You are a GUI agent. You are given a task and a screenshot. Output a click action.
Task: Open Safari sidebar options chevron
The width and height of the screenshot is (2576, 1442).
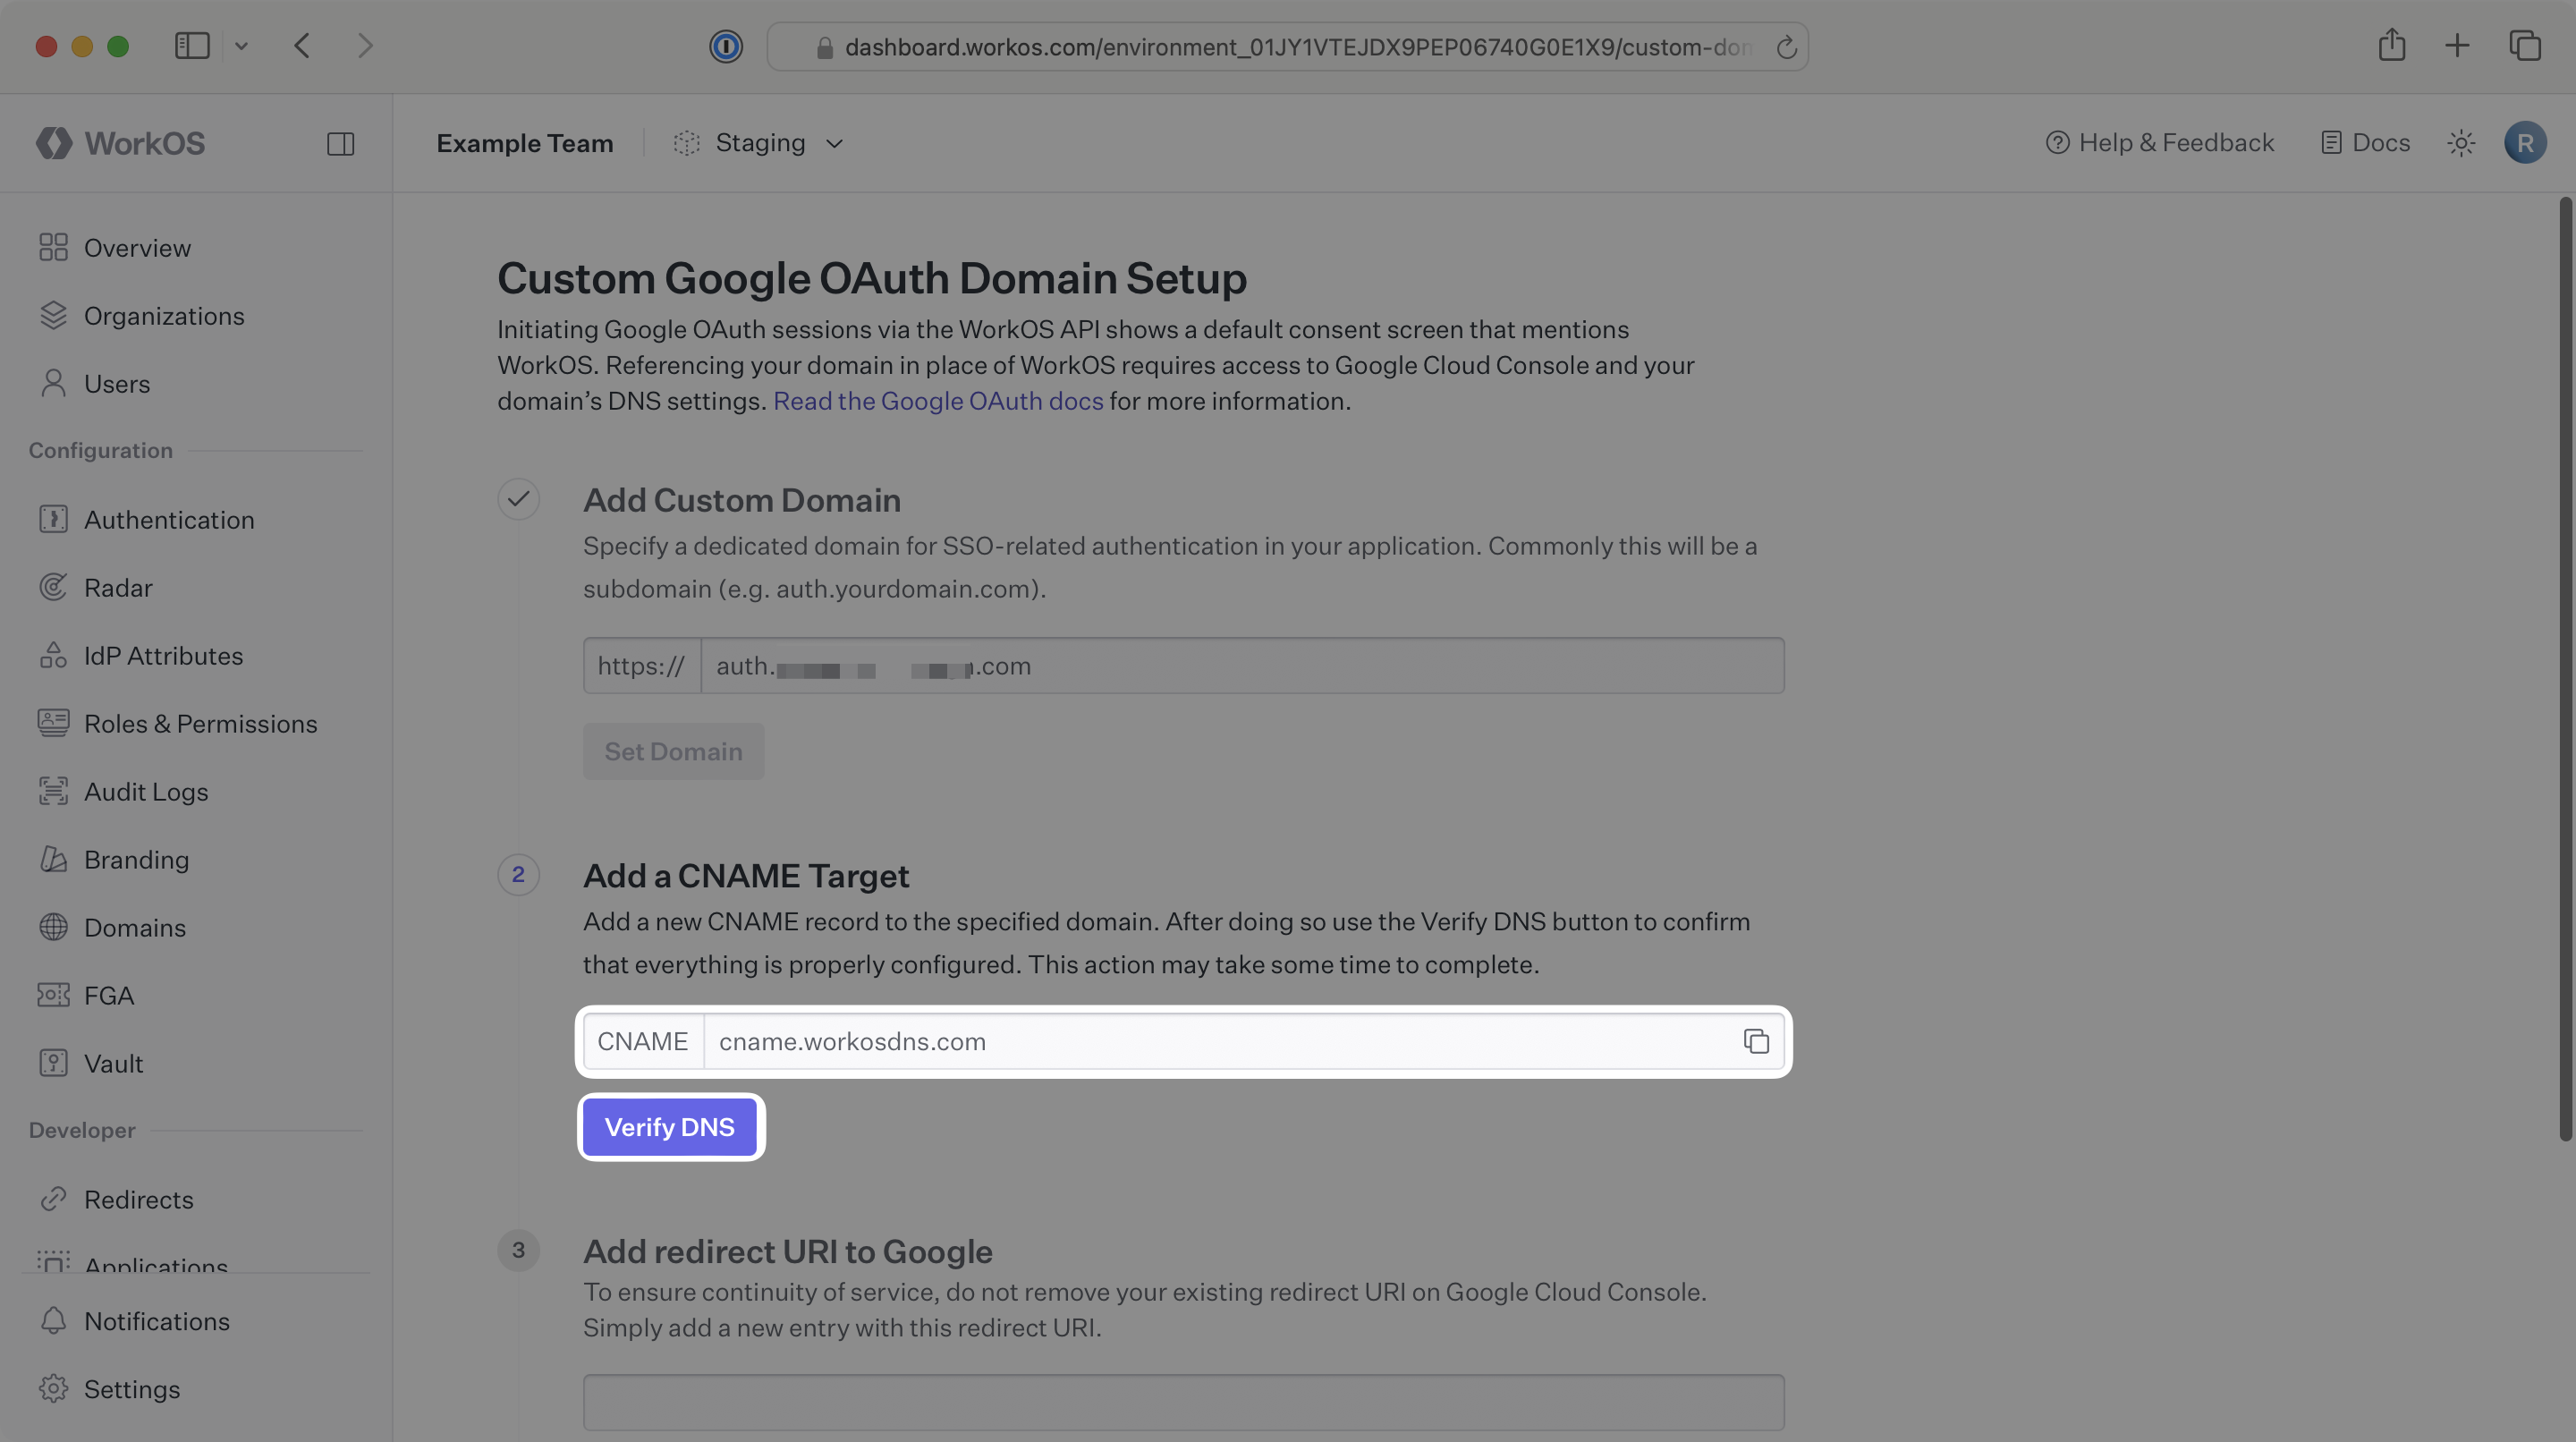pyautogui.click(x=241, y=45)
